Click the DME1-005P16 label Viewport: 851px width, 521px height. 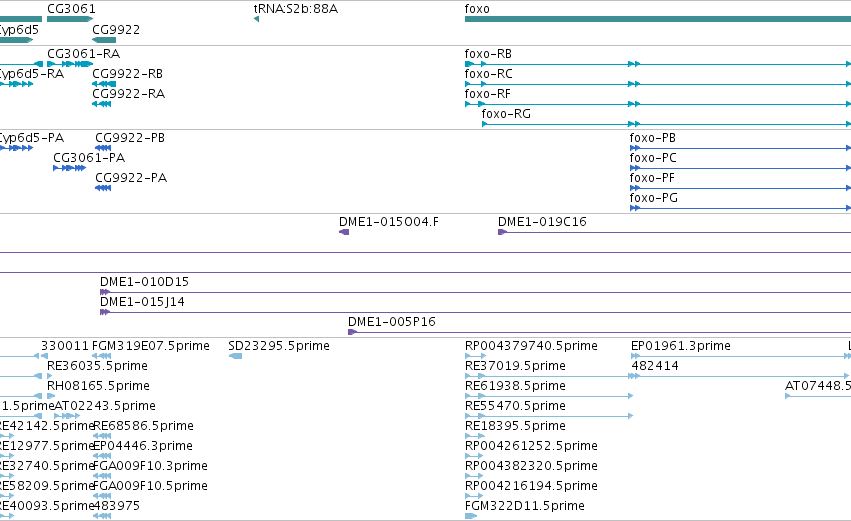(x=392, y=322)
